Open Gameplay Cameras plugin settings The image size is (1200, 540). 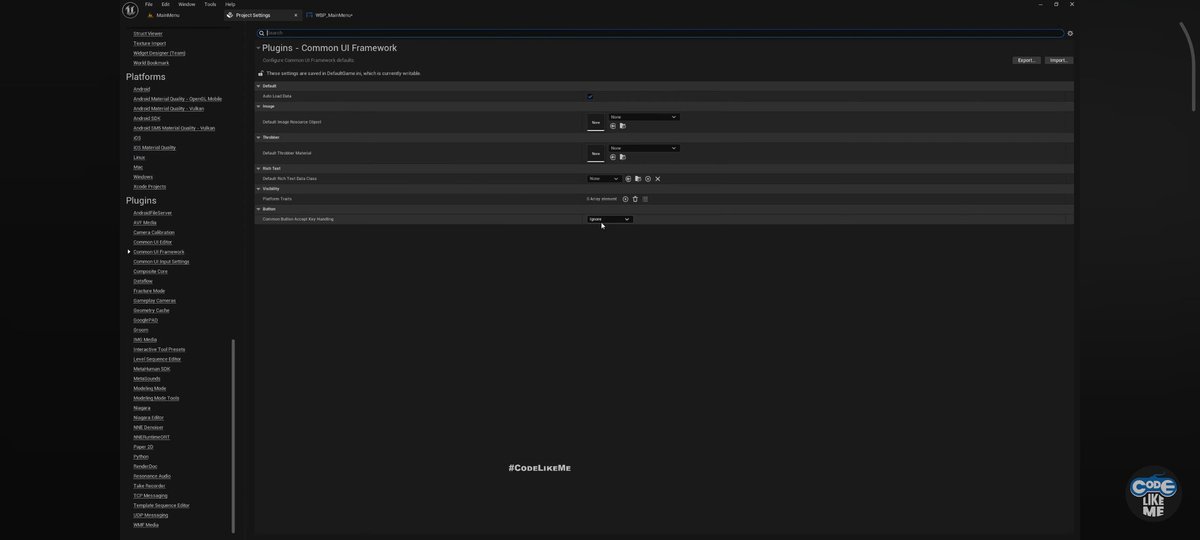click(x=155, y=301)
